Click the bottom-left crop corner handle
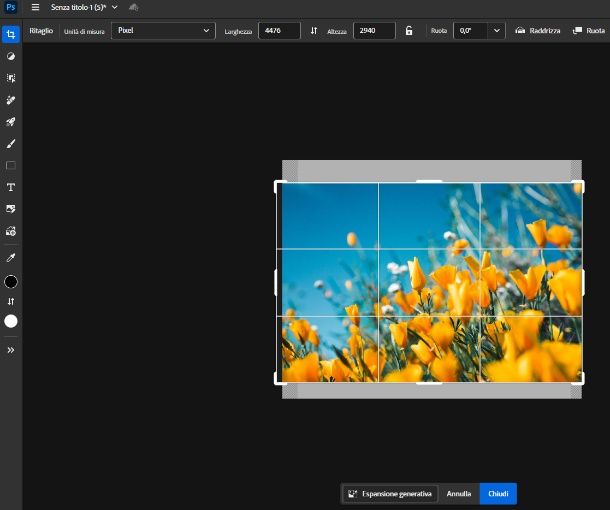Screen dimensions: 610x510 (280, 379)
